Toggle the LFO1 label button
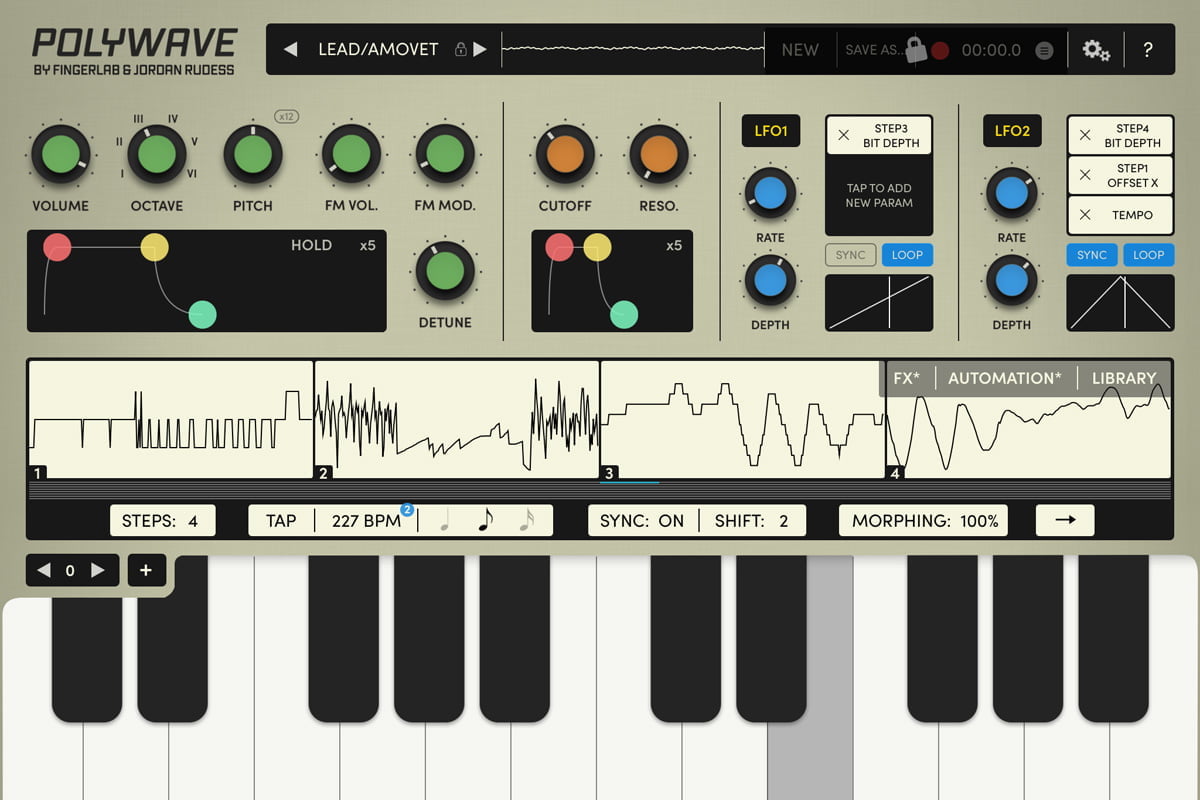 (x=771, y=131)
